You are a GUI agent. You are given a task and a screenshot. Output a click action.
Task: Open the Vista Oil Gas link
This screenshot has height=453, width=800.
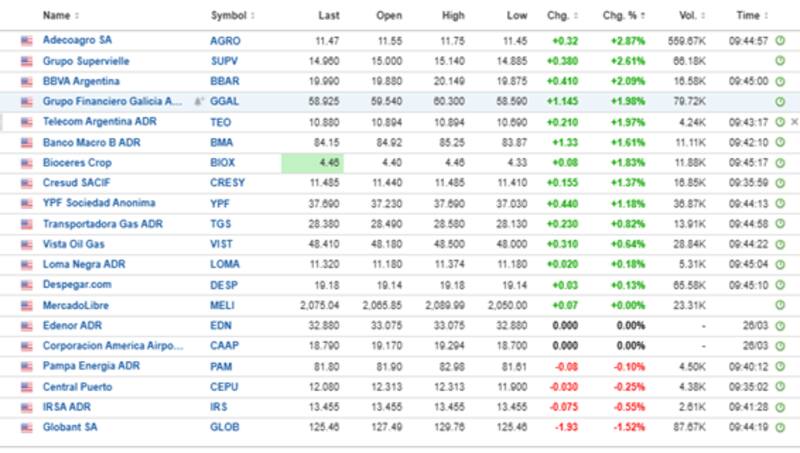click(x=74, y=245)
